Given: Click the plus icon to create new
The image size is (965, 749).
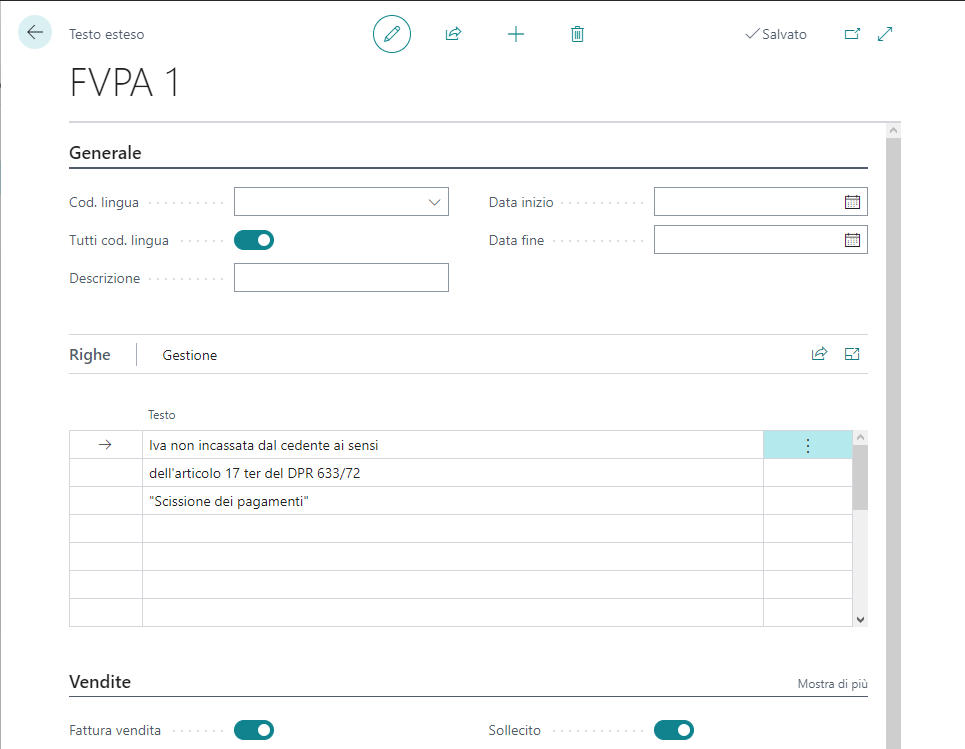Looking at the screenshot, I should 516,34.
